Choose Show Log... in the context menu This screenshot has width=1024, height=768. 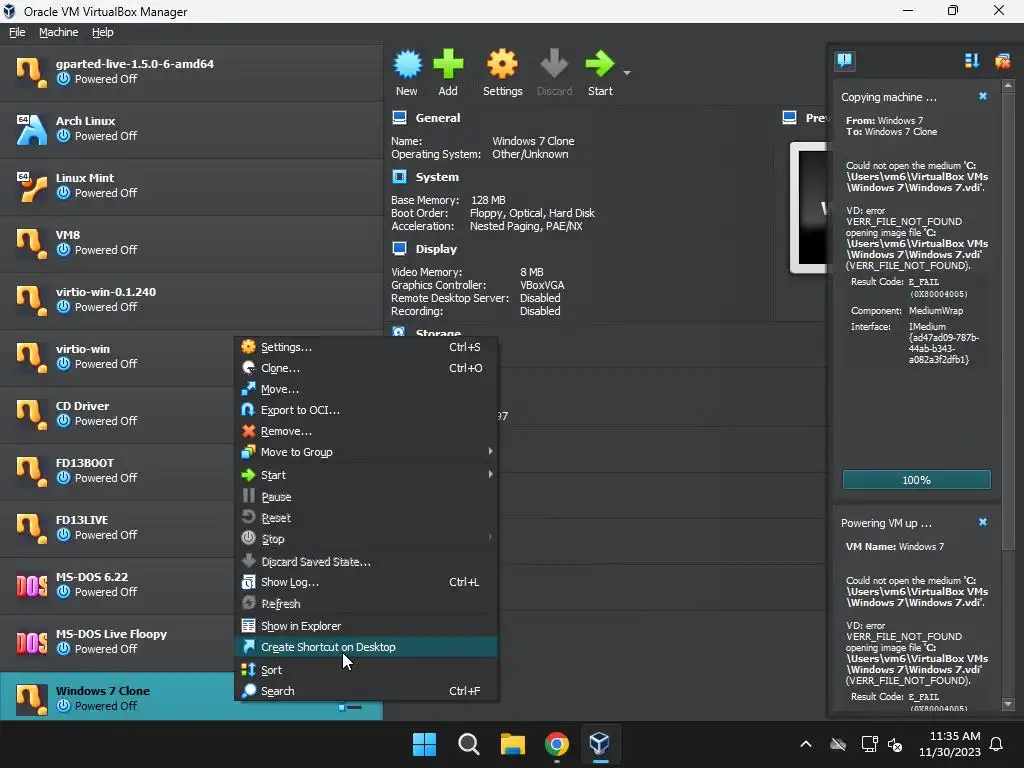click(x=366, y=582)
